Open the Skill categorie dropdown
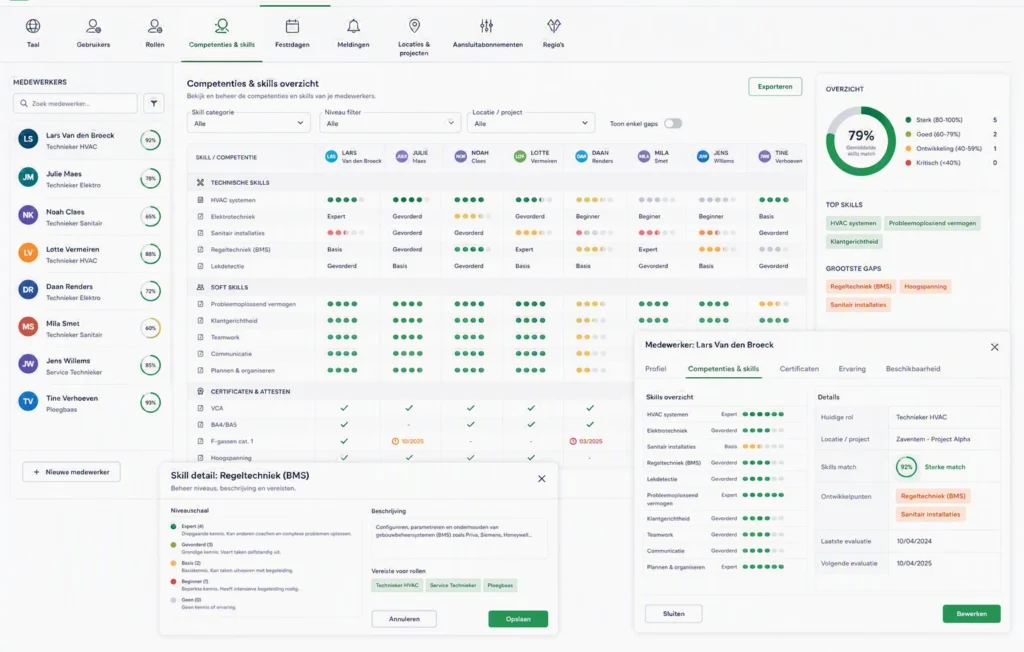Image resolution: width=1024 pixels, height=652 pixels. coord(248,123)
